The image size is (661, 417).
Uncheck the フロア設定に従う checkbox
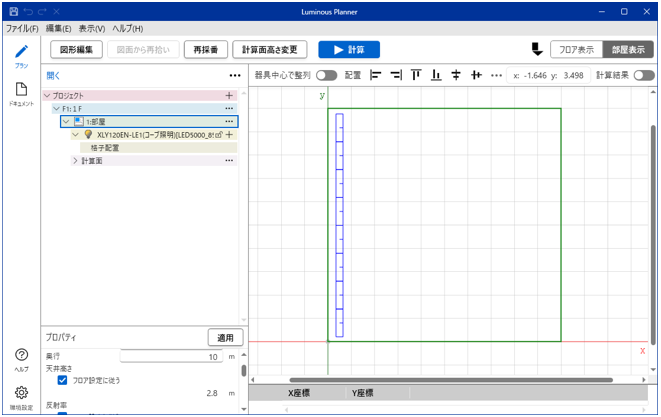coord(63,380)
